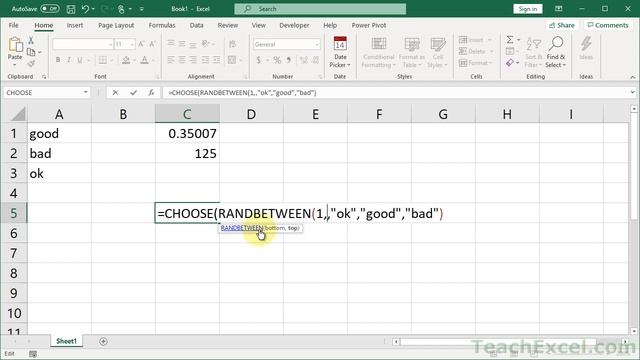Open the Font Color dropdown arrow
The width and height of the screenshot is (640, 360).
coord(154,60)
